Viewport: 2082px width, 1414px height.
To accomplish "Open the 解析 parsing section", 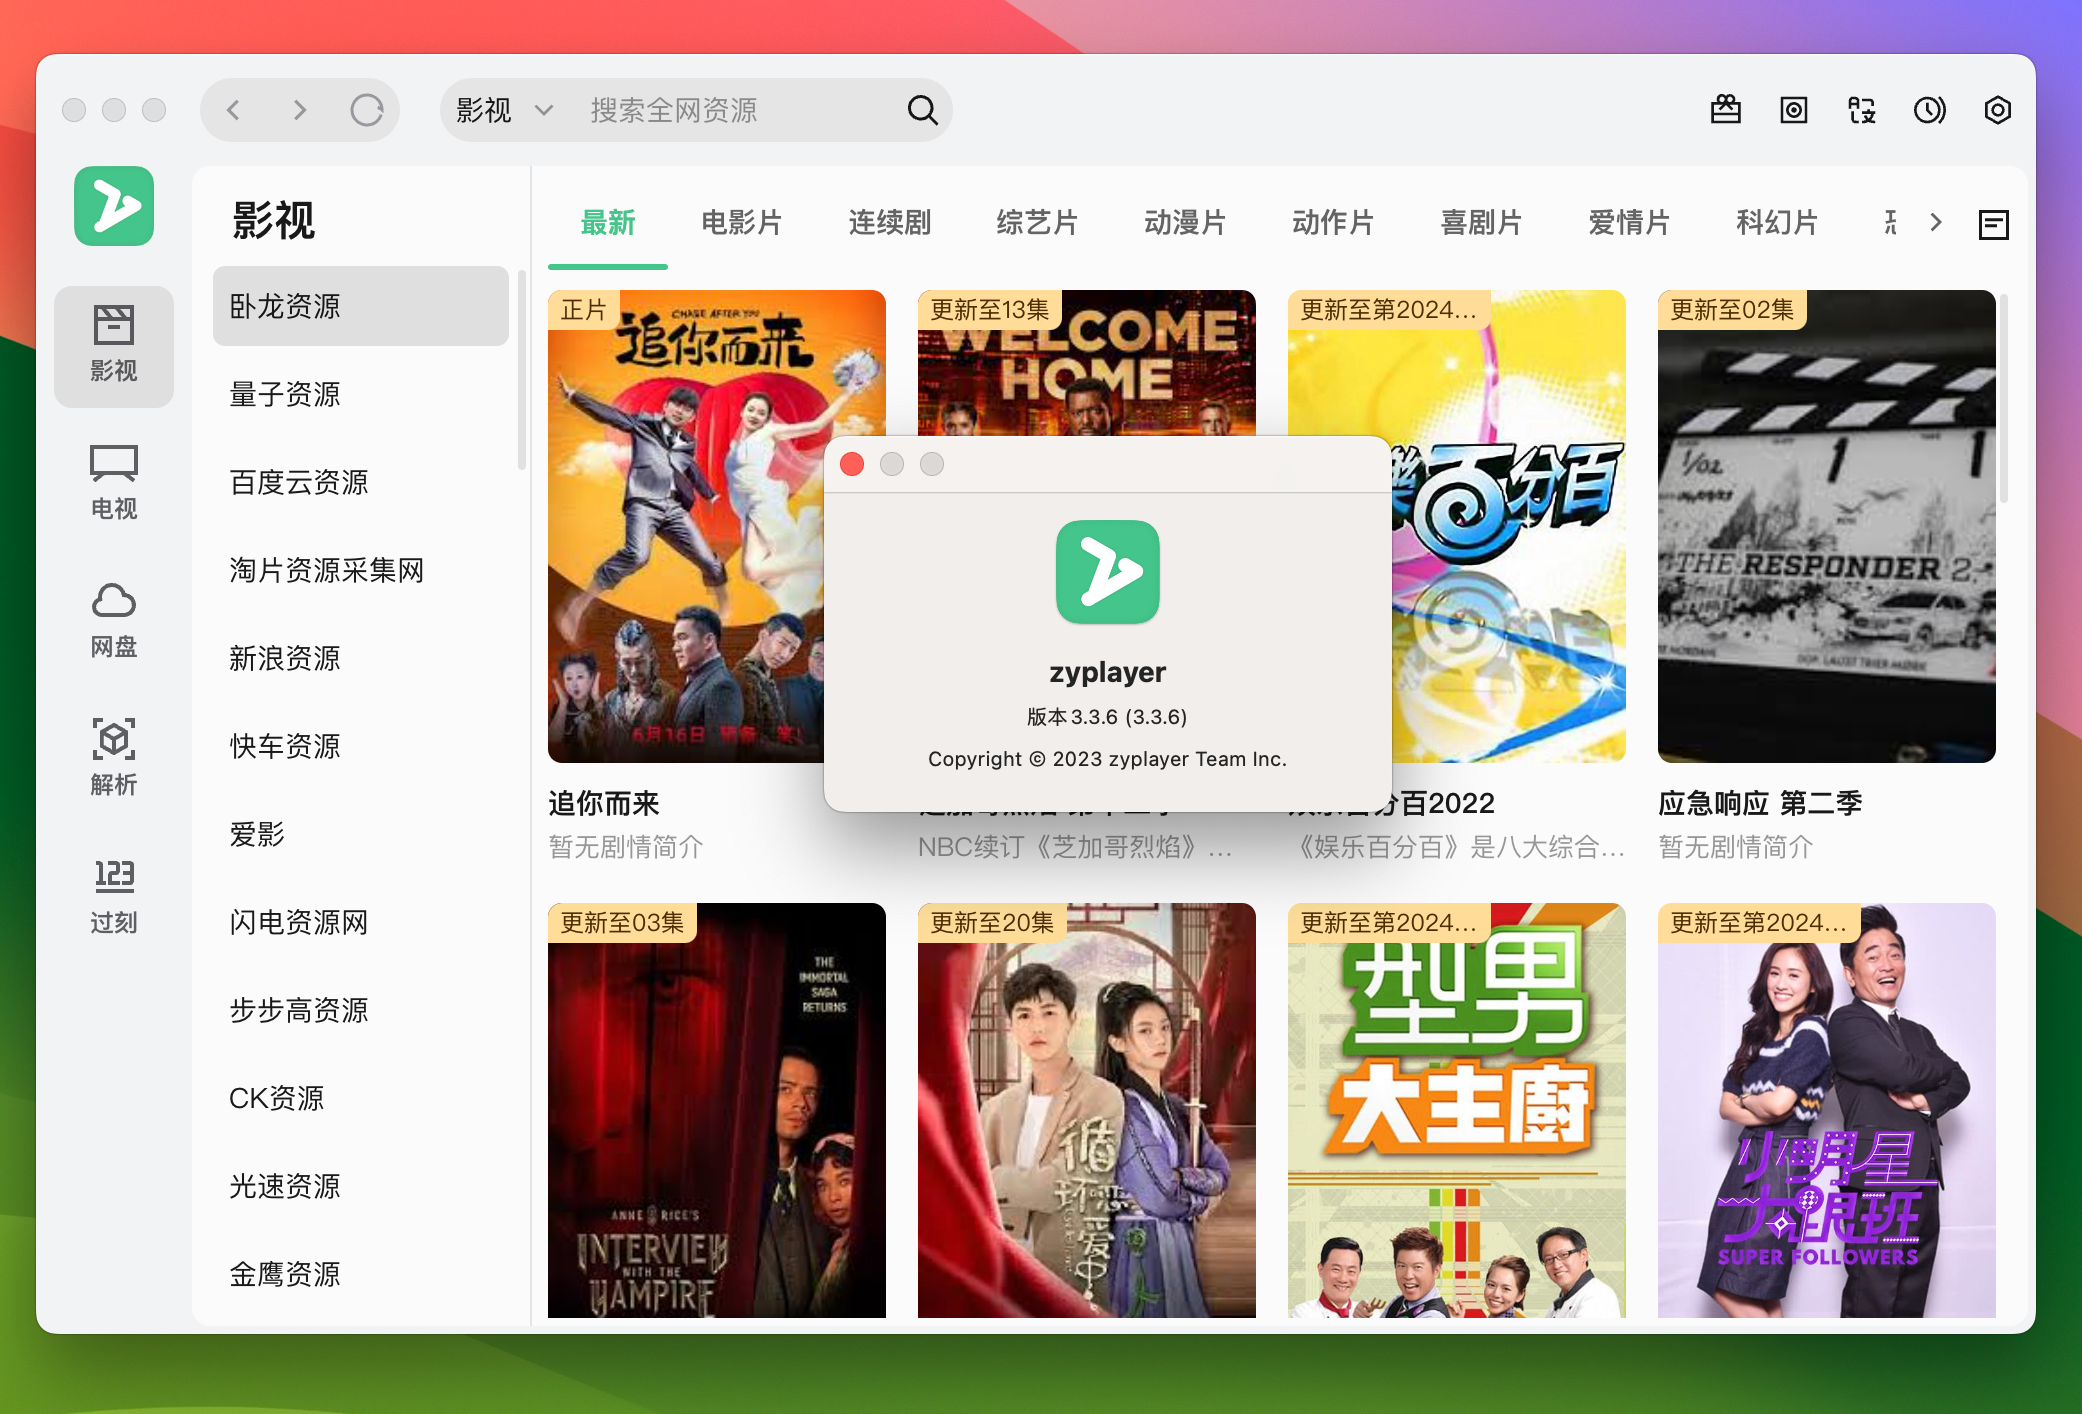I will click(x=113, y=758).
